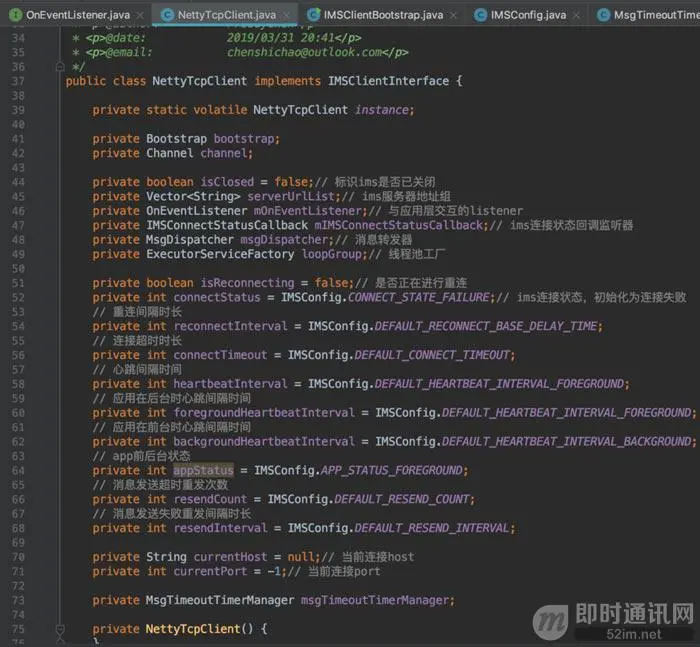
Task: Click the serverUrlList field name
Action: (291, 196)
